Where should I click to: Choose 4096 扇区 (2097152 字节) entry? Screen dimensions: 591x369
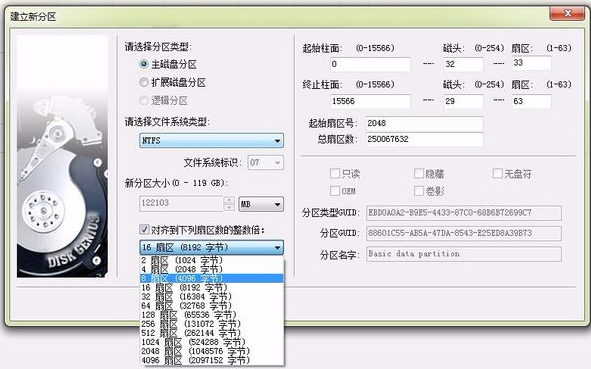click(211, 360)
